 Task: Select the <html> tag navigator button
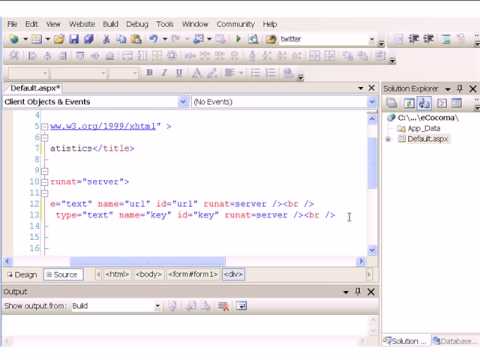(x=117, y=274)
